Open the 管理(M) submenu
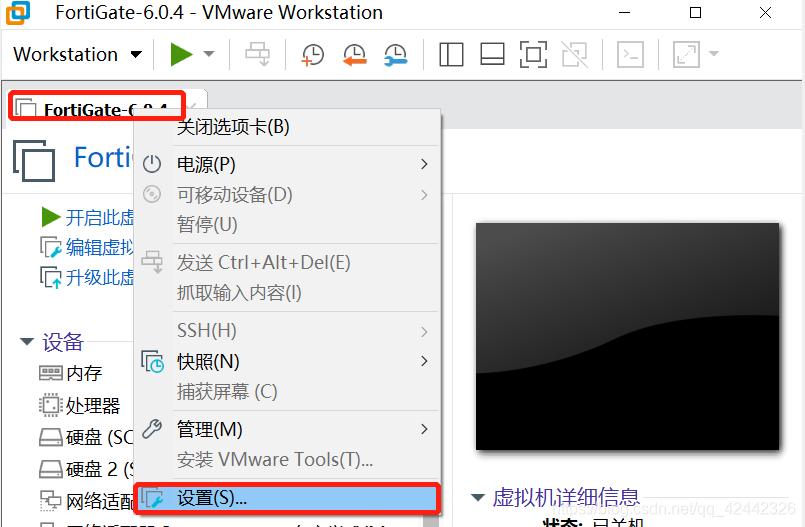805x527 pixels. click(286, 430)
